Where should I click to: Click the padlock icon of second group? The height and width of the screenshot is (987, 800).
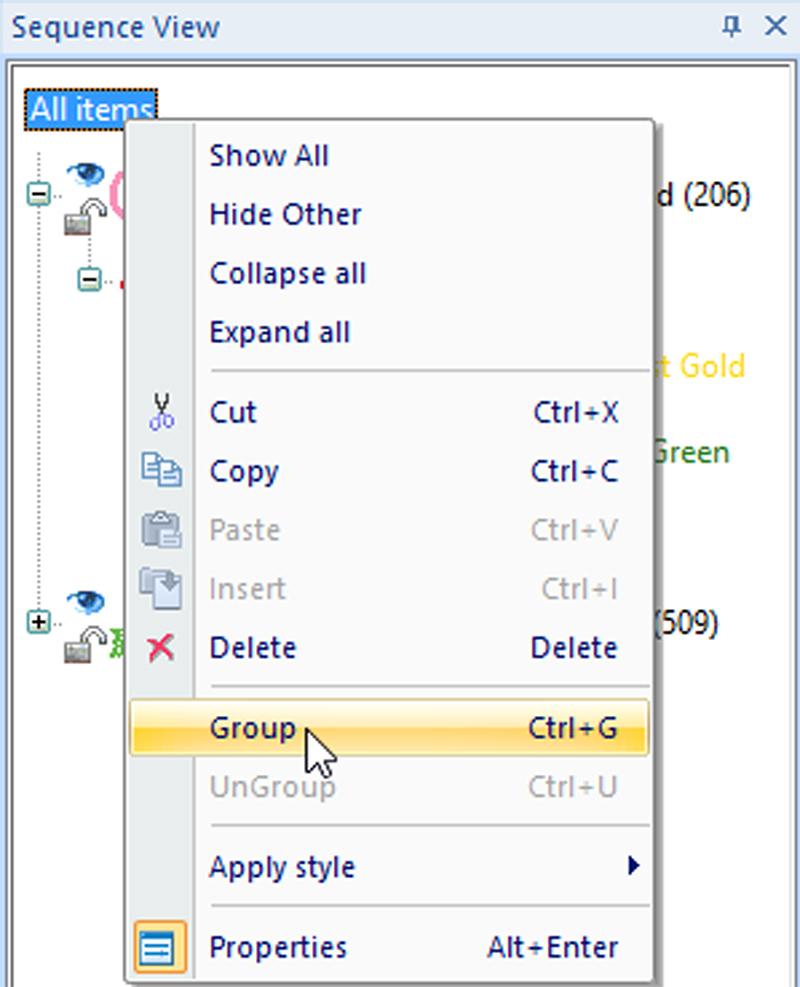pyautogui.click(x=84, y=646)
